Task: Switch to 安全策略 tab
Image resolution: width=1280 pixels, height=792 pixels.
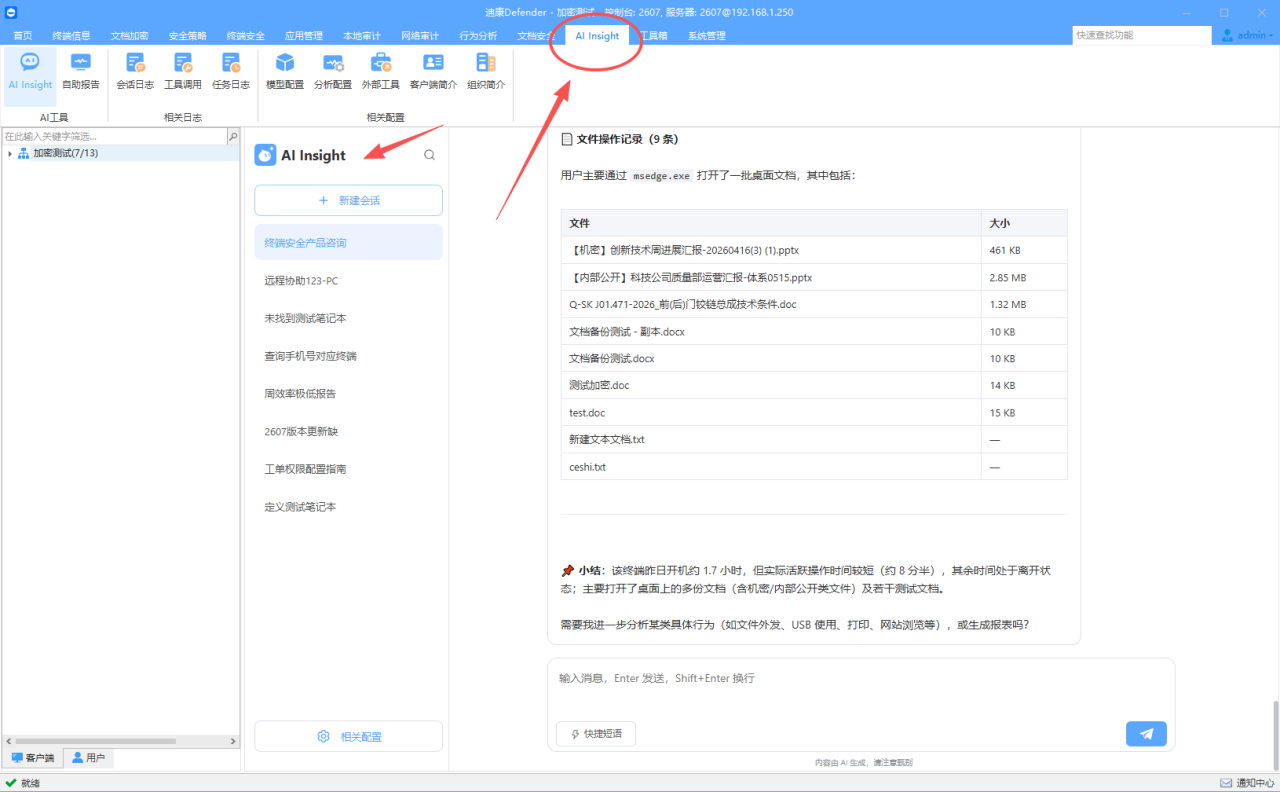Action: (187, 36)
